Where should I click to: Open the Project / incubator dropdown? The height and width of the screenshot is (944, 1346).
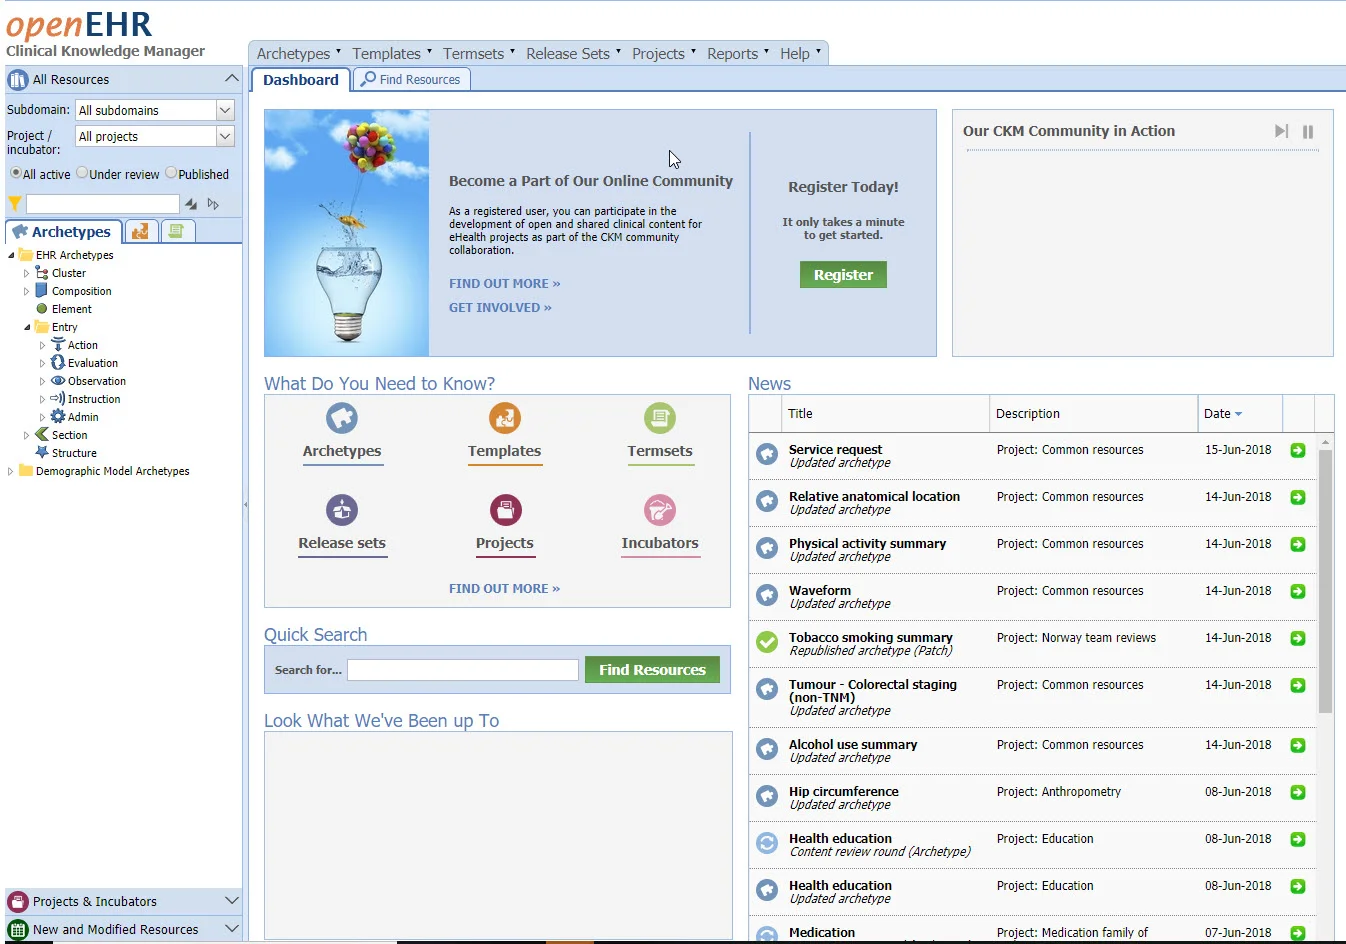[225, 136]
